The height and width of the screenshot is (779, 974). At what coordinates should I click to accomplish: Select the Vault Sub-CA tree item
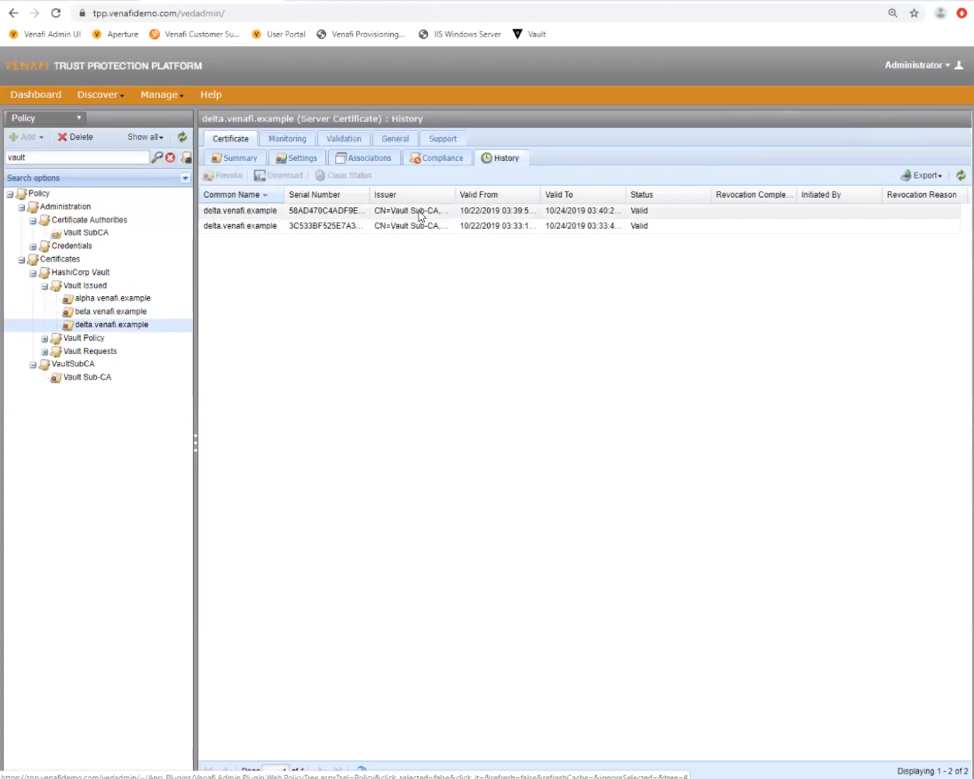(87, 377)
